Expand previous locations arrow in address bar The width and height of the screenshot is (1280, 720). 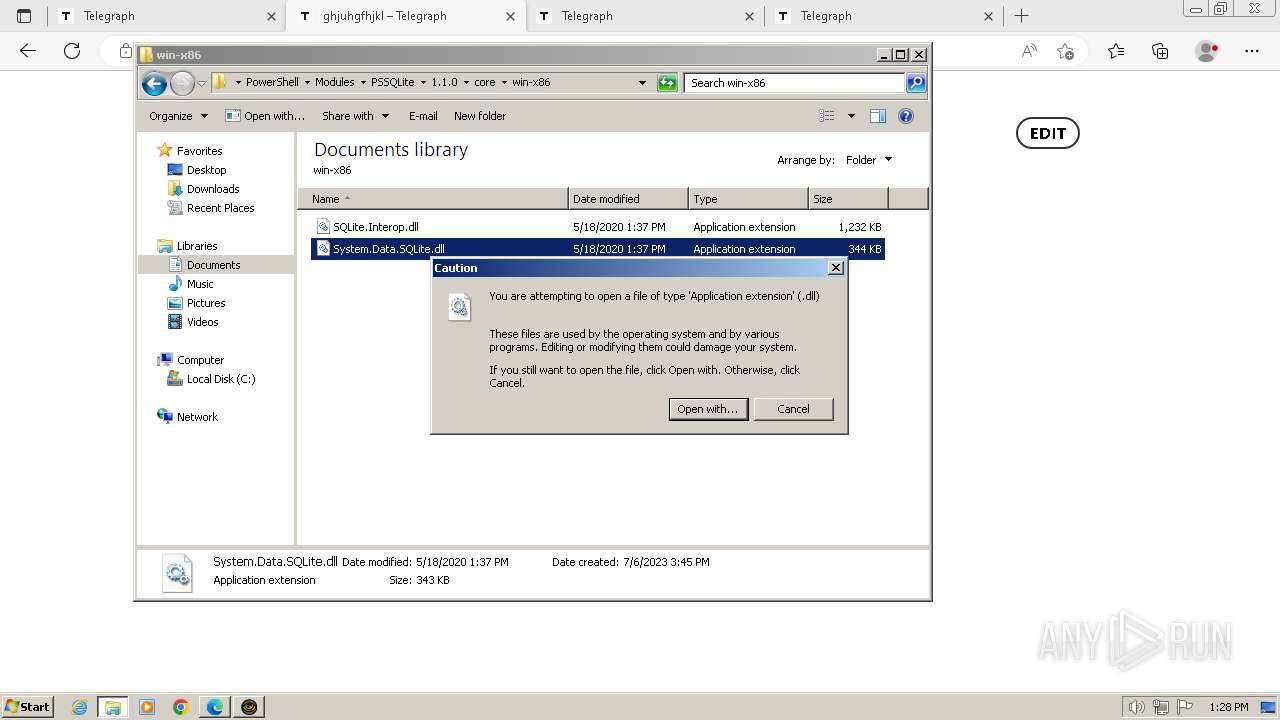click(x=642, y=83)
